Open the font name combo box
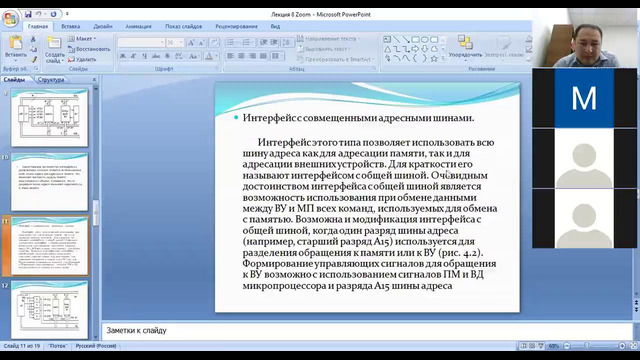The height and width of the screenshot is (360, 640). click(141, 42)
